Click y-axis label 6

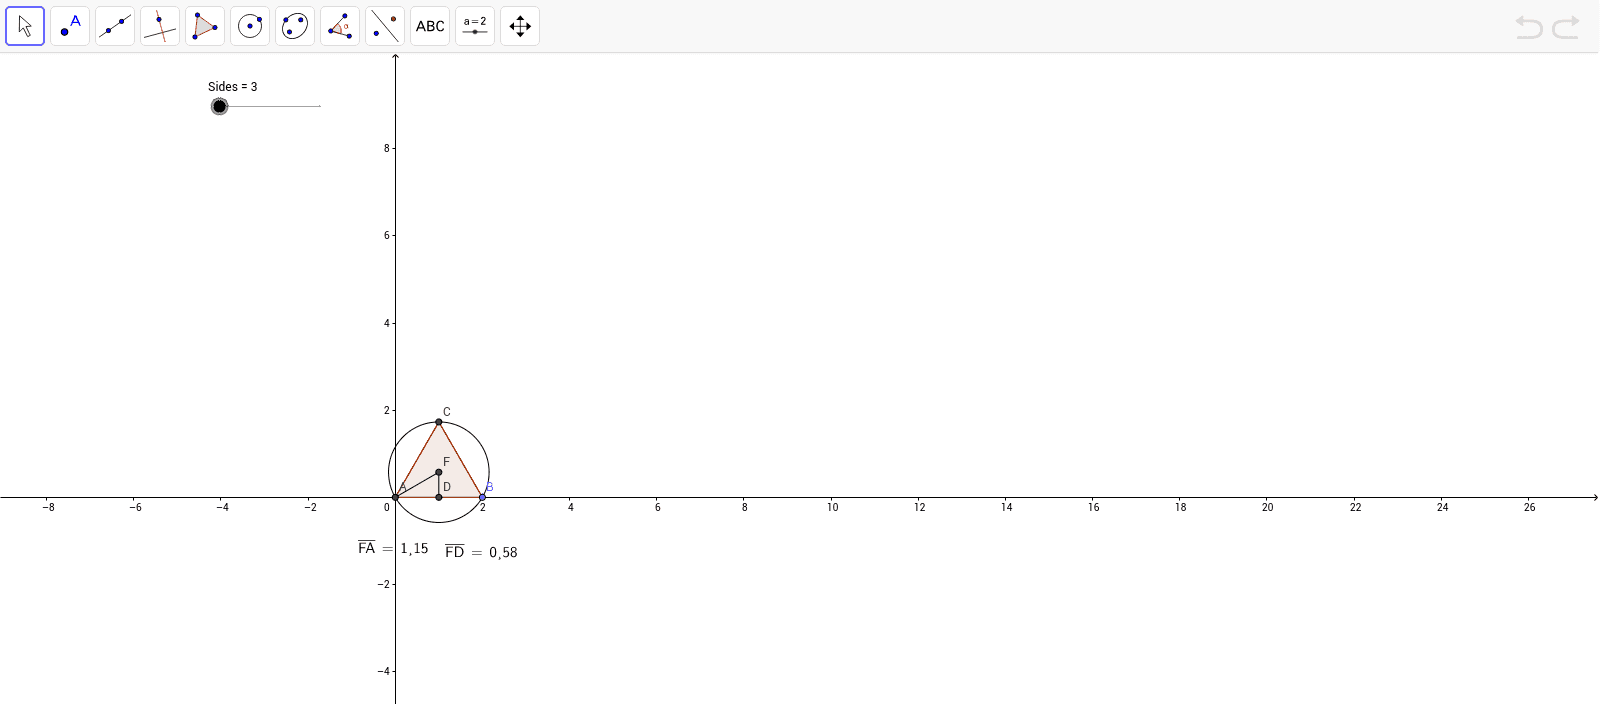click(x=387, y=235)
